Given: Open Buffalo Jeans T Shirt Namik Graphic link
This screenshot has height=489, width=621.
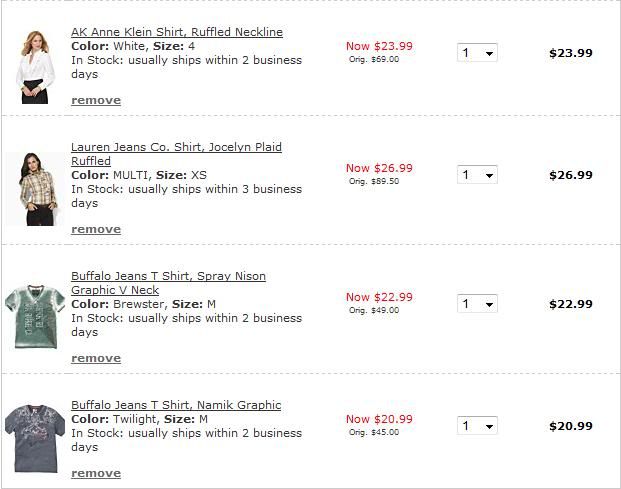Looking at the screenshot, I should (x=176, y=405).
